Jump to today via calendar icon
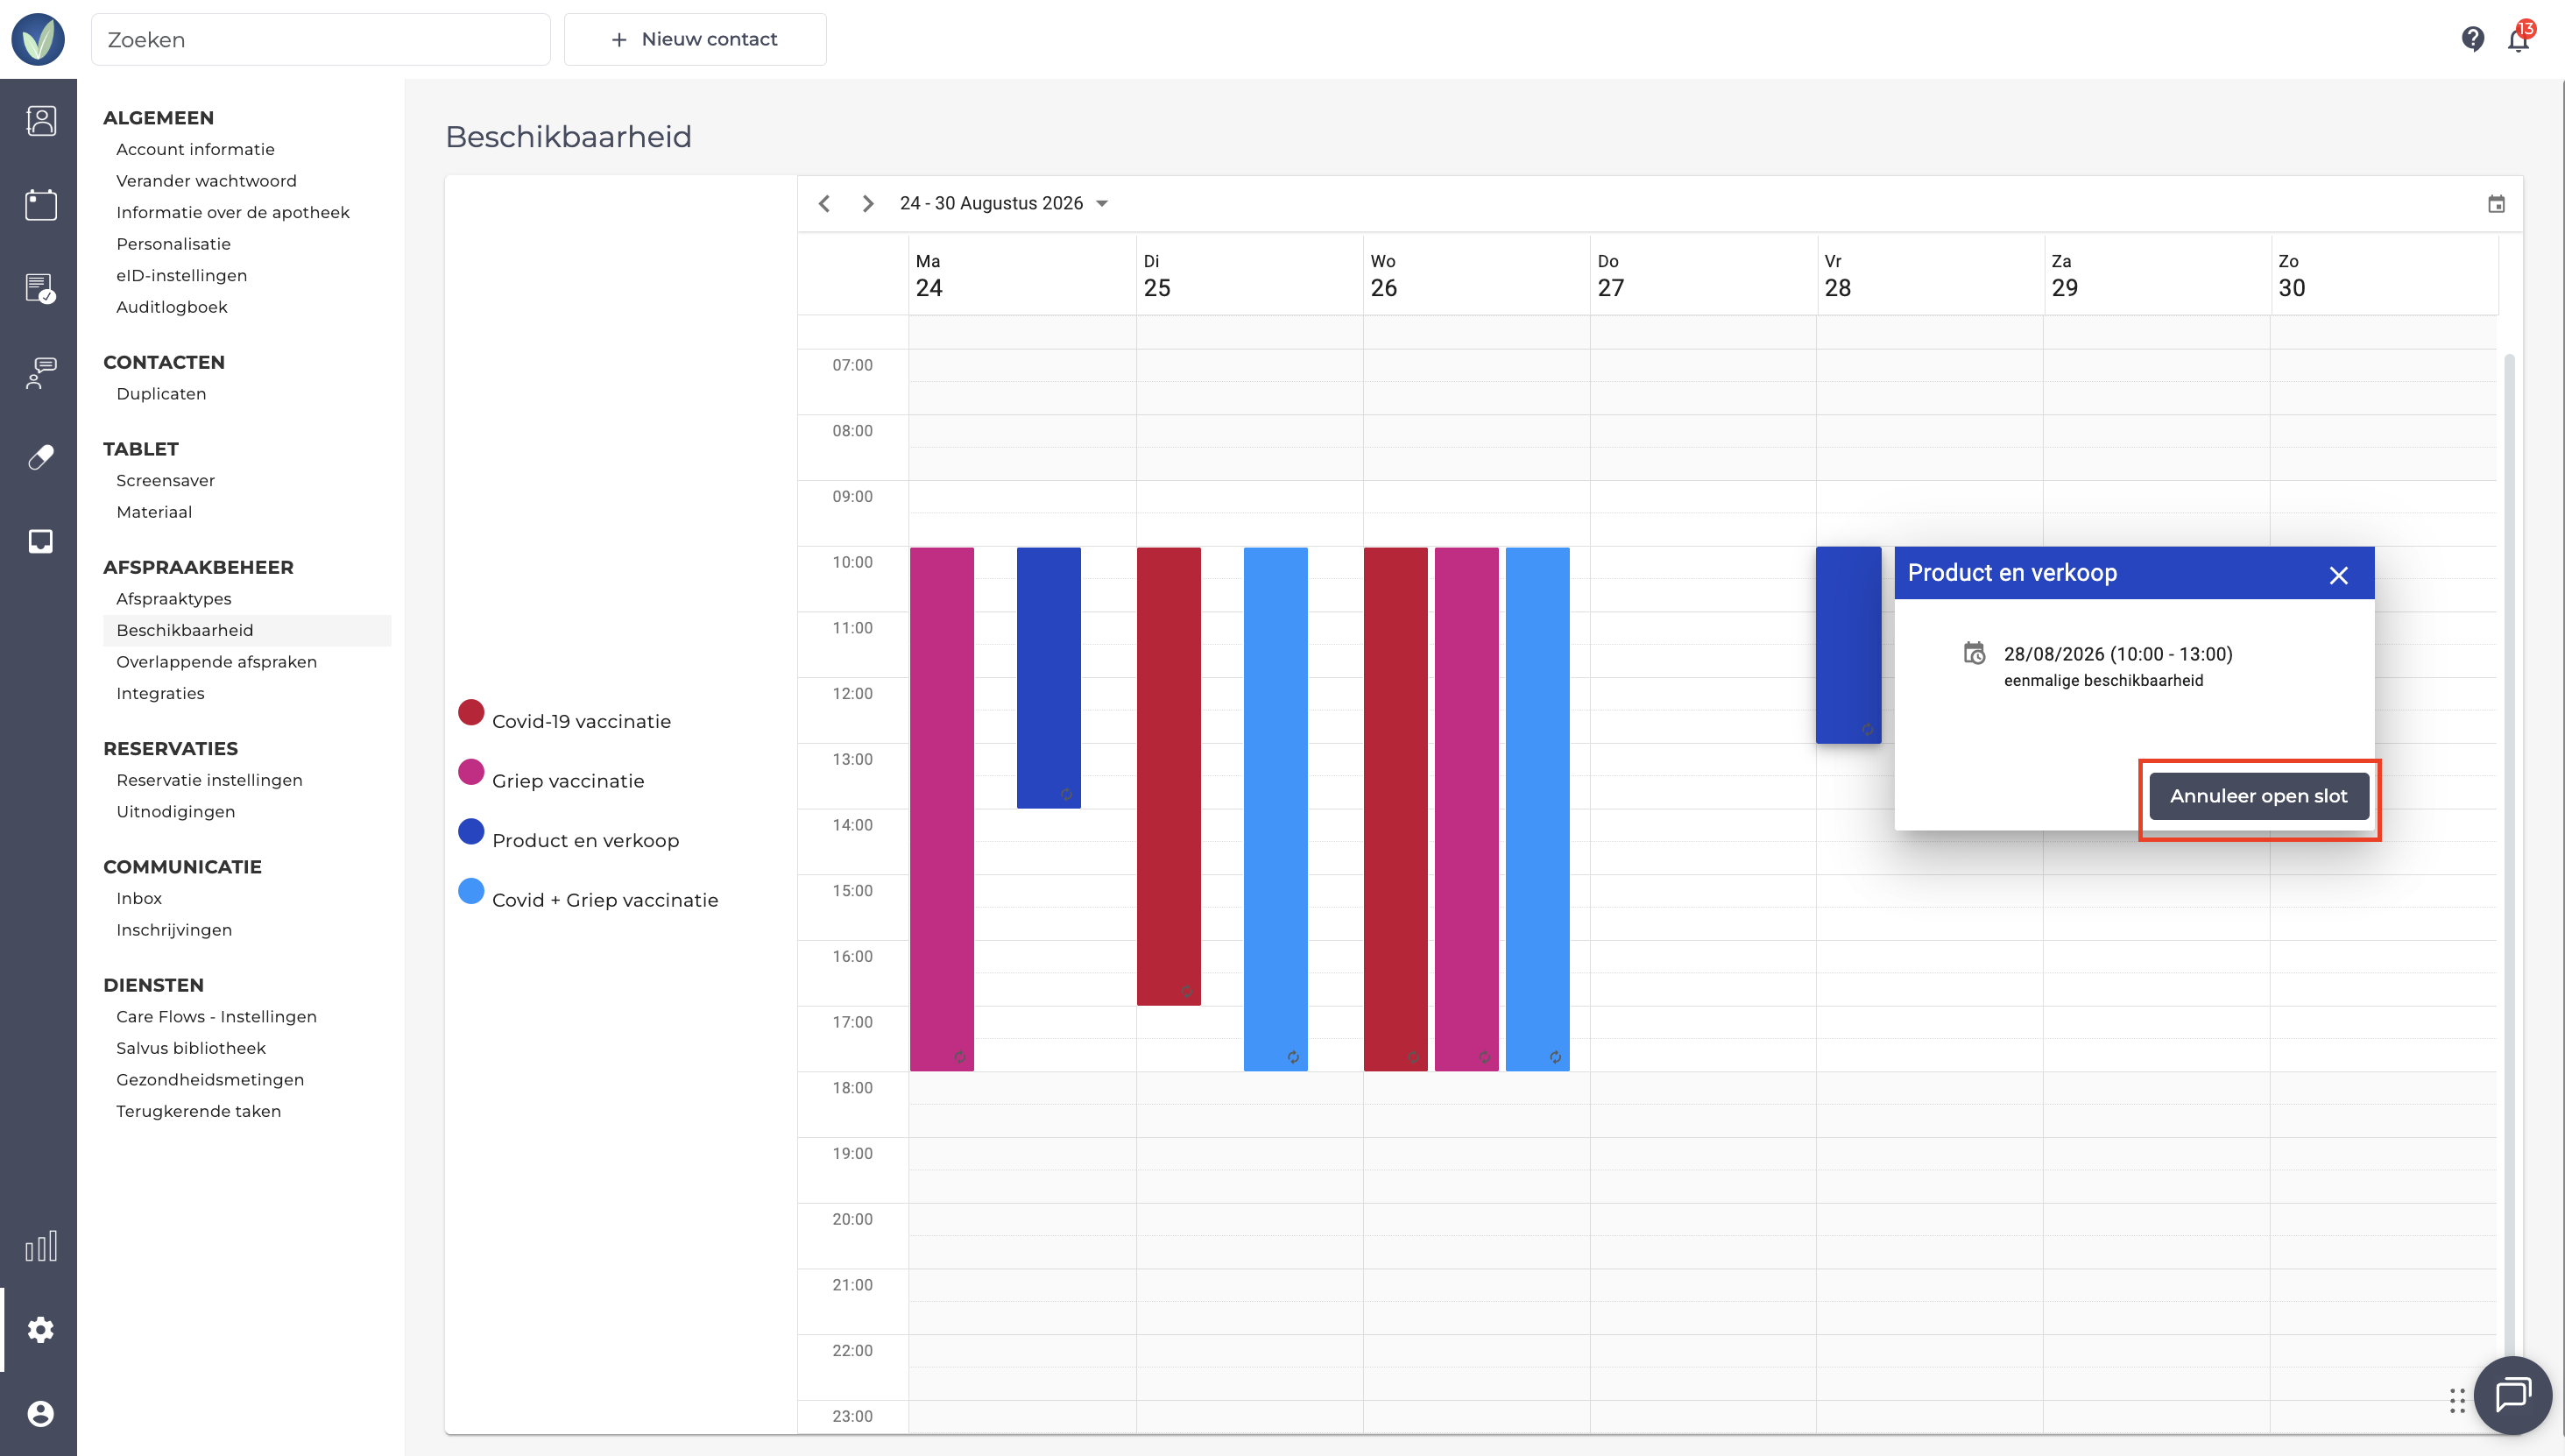 click(x=2496, y=204)
